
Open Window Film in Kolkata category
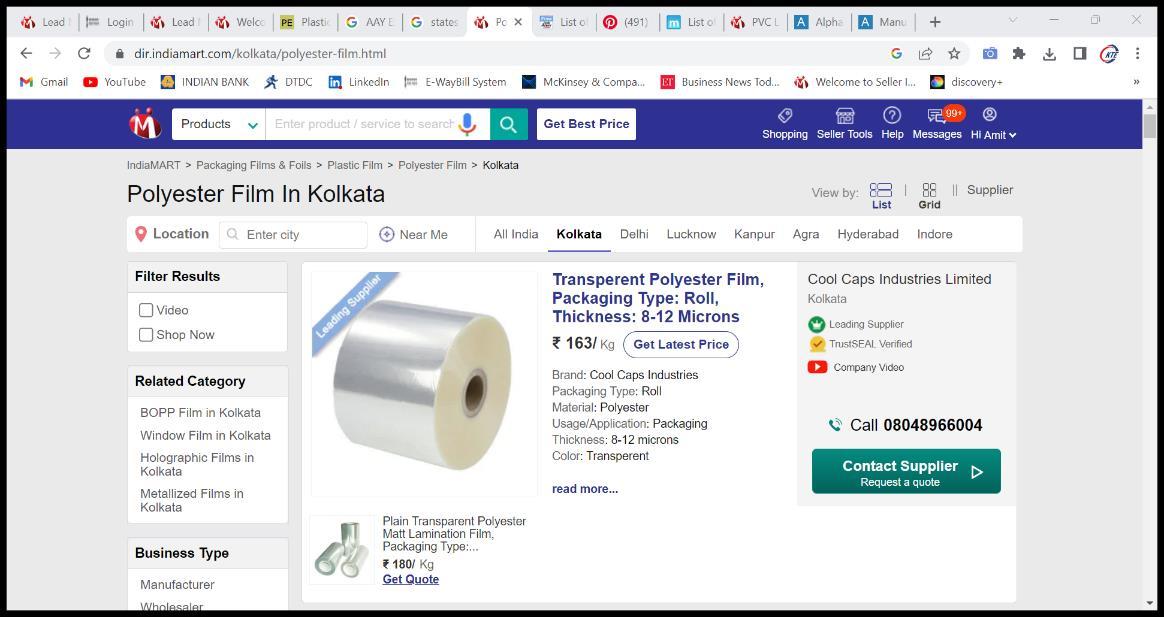pyautogui.click(x=206, y=435)
